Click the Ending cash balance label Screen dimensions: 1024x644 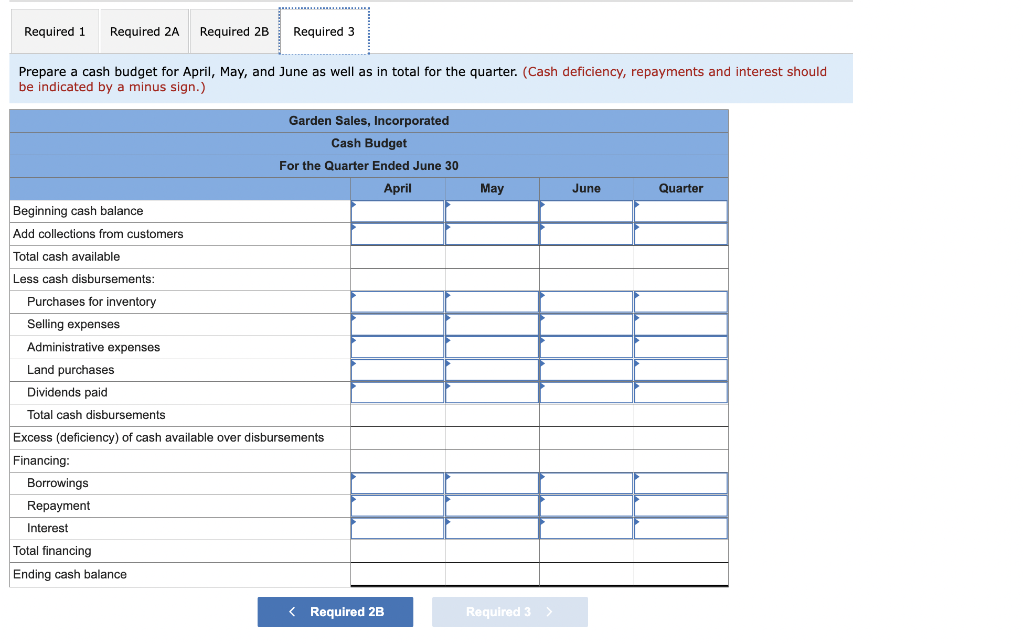[70, 574]
